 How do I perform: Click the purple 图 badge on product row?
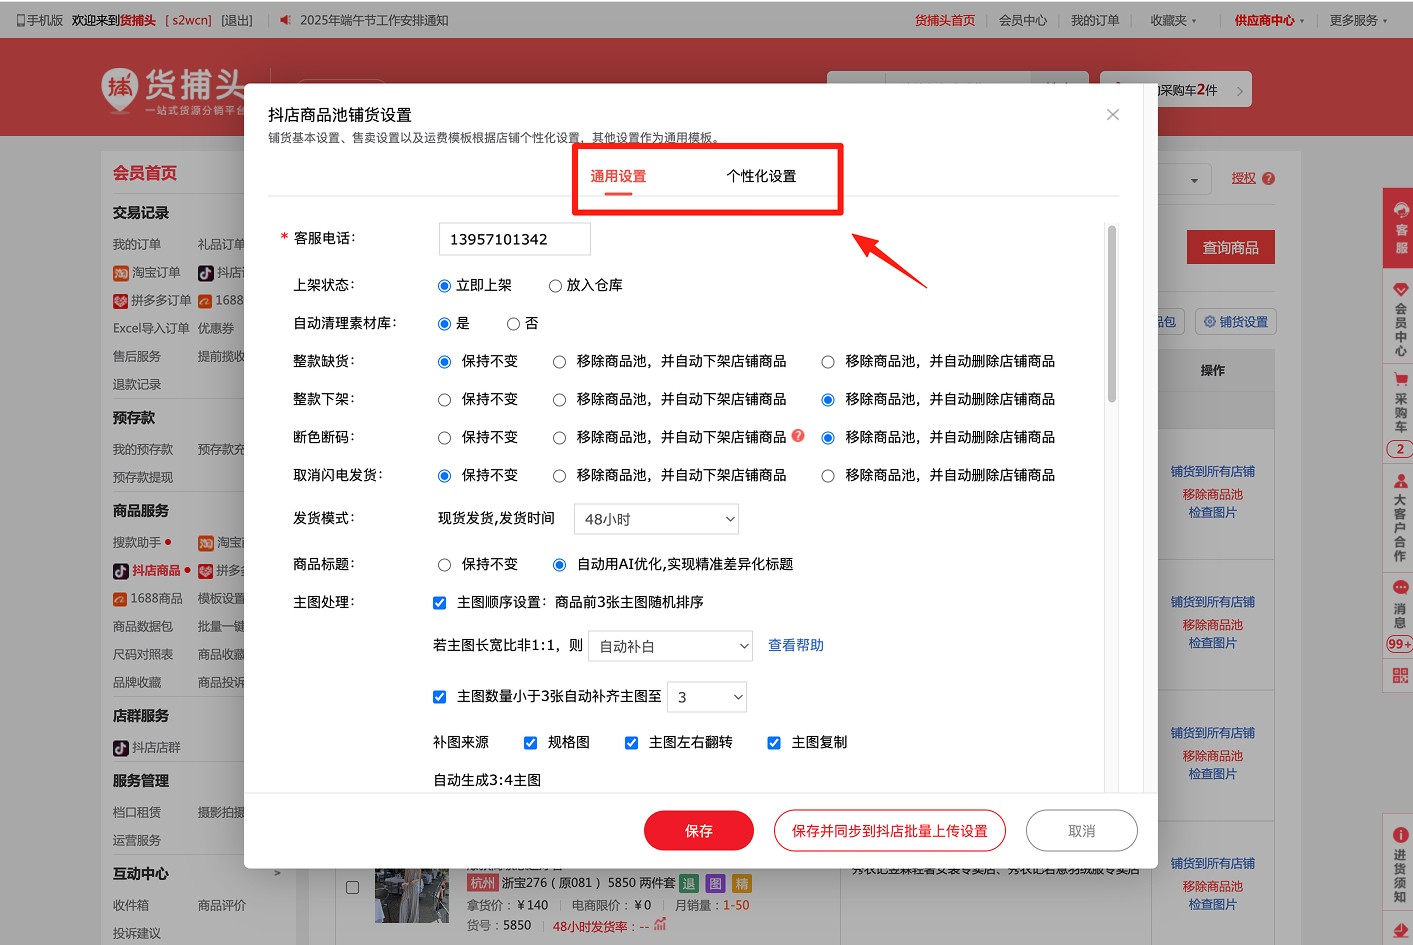tap(715, 884)
